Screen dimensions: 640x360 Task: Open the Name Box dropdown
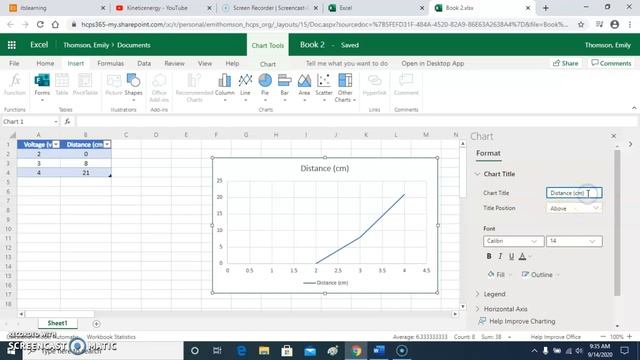tap(56, 122)
